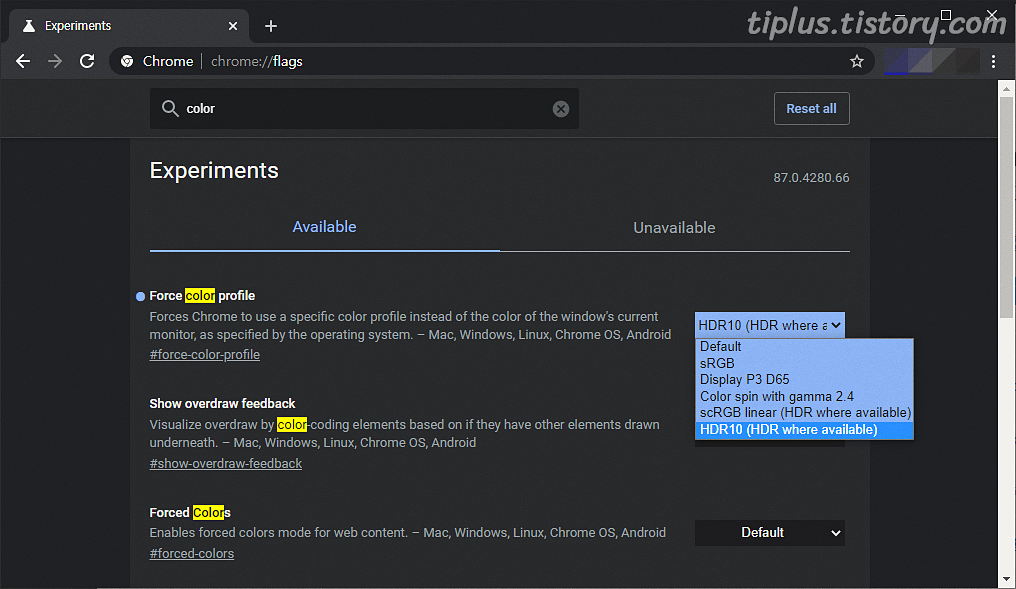This screenshot has width=1016, height=589.
Task: Click the scrollbar up arrow
Action: (x=1006, y=88)
